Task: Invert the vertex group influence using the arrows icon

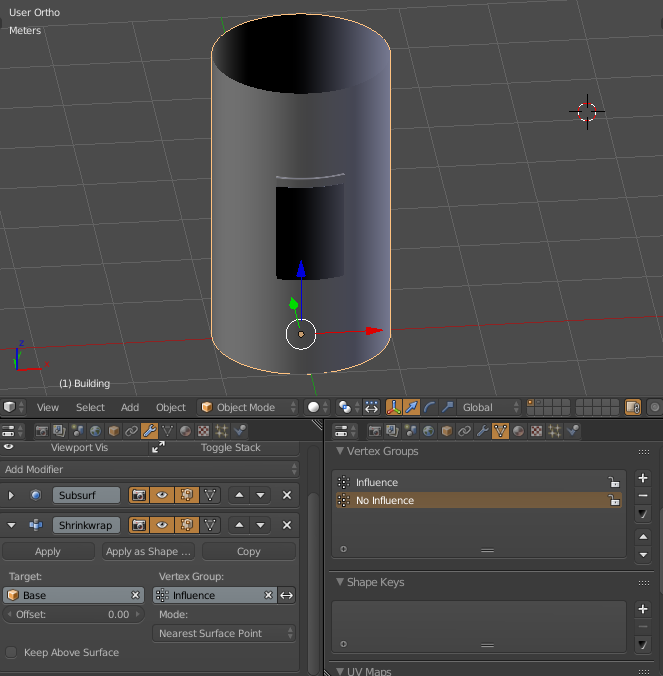Action: coord(287,595)
